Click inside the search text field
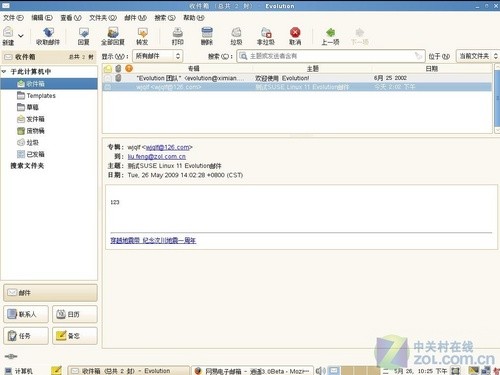Image resolution: width=500 pixels, height=375 pixels. [x=330, y=56]
